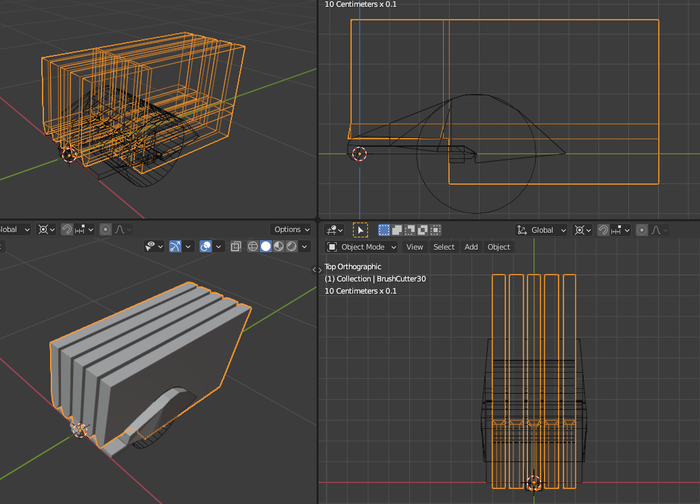
Task: Open the Add menu
Action: pos(471,247)
